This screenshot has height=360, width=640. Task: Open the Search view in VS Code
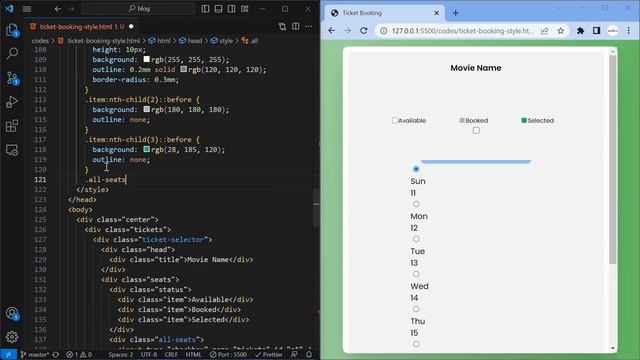[12, 53]
